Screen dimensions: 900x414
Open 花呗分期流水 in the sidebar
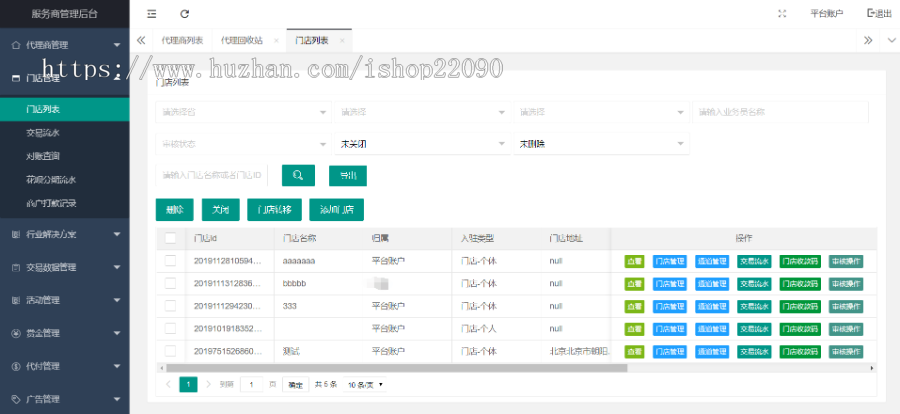(65, 180)
